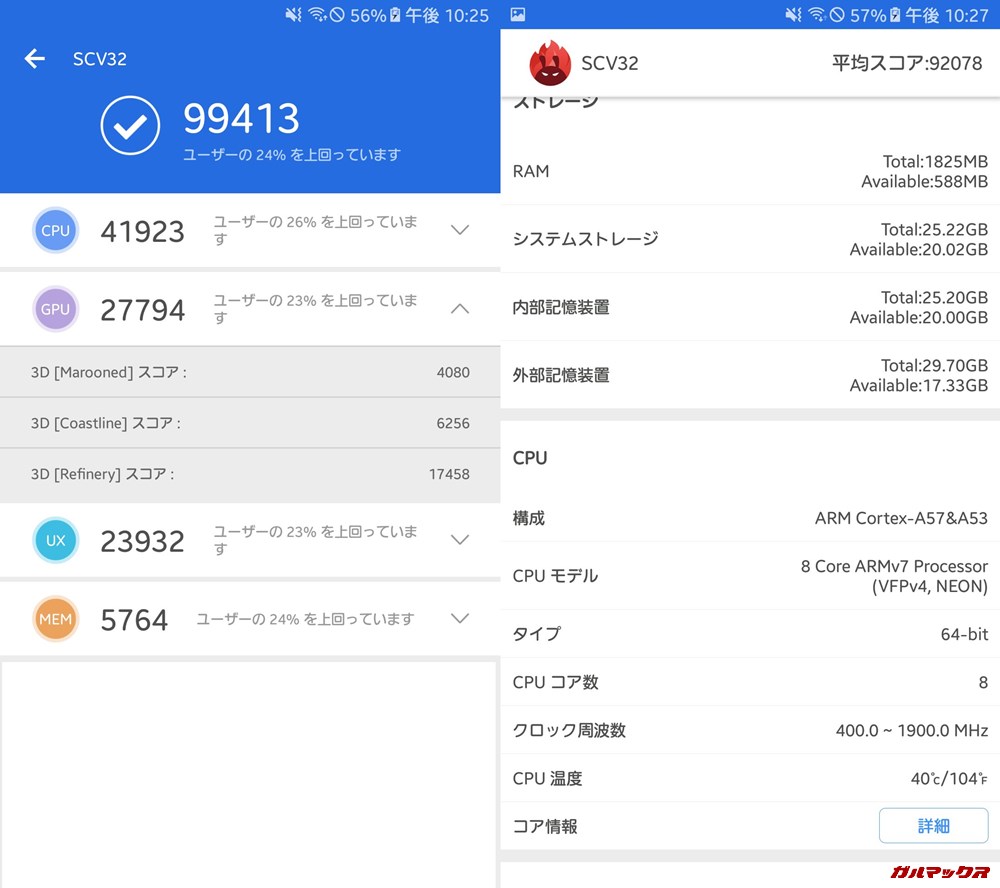
Task: Toggle the mute indicator in status bar
Action: [793, 13]
